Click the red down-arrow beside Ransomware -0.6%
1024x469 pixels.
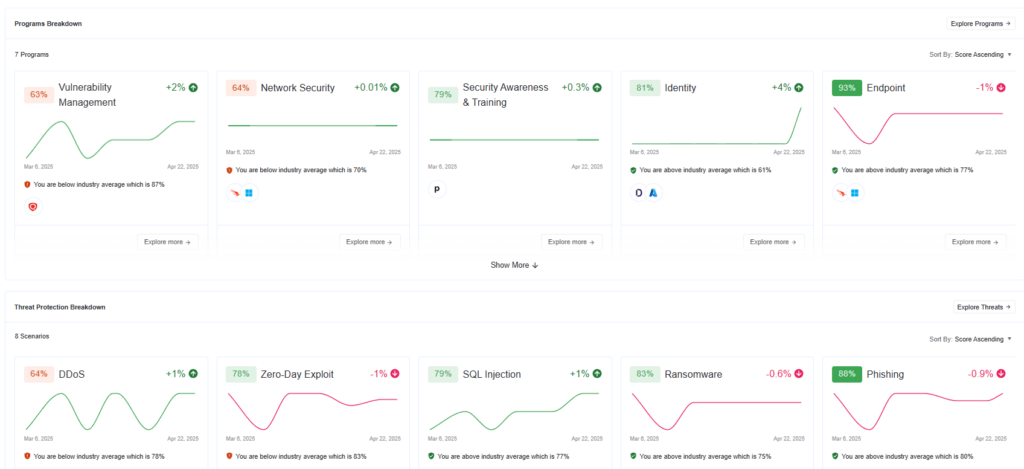799,374
